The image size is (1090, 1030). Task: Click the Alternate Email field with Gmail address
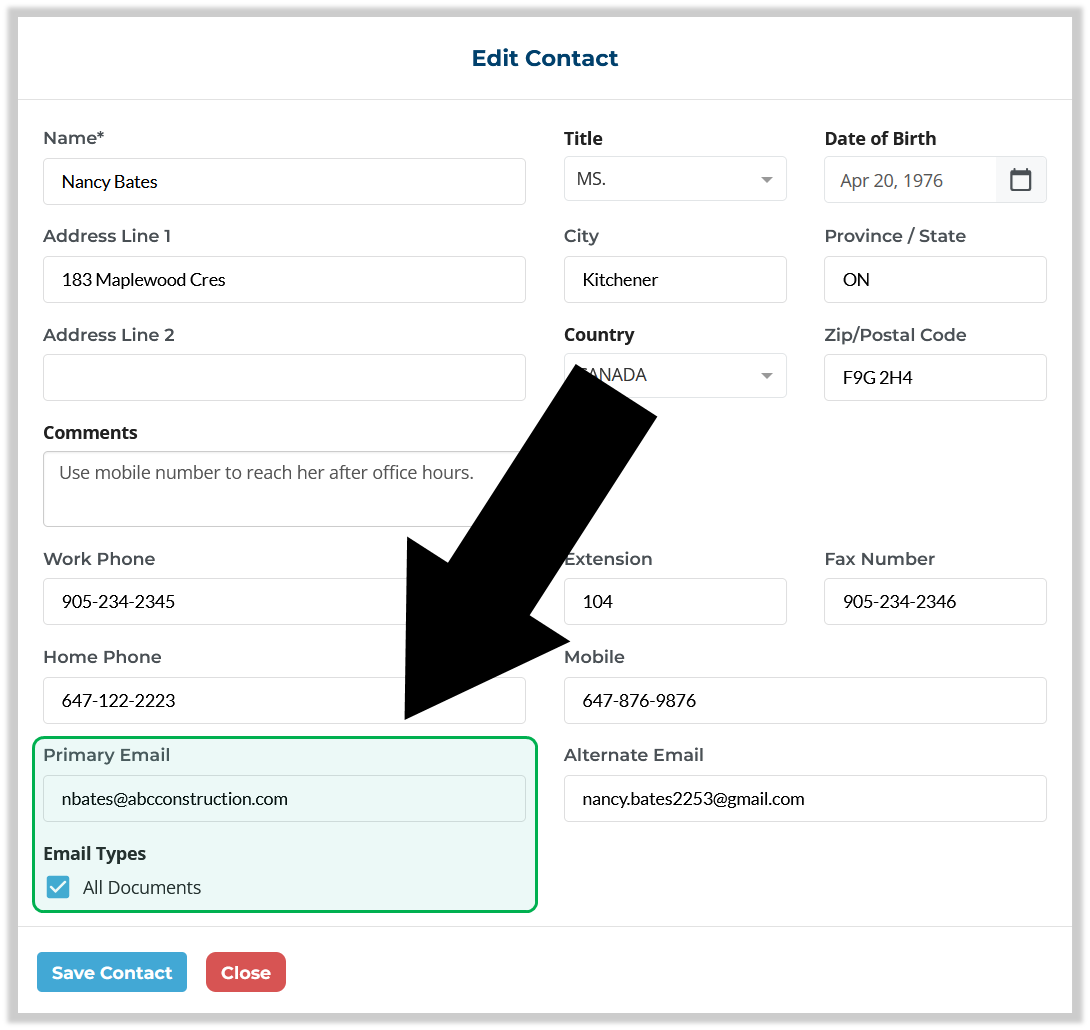click(805, 798)
